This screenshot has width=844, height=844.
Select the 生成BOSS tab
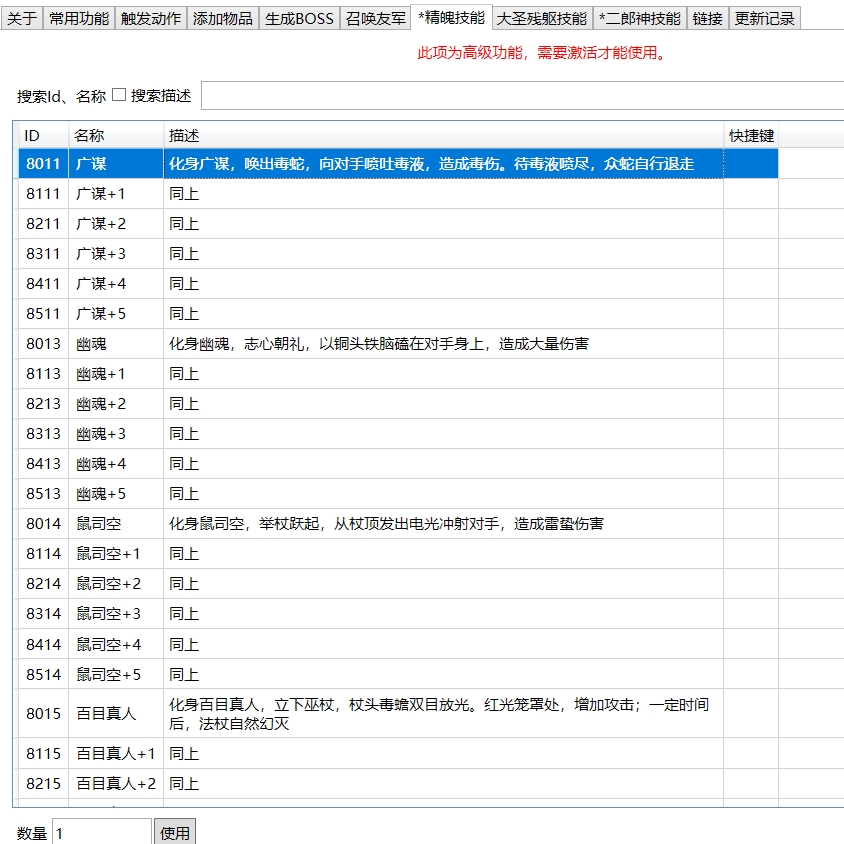coord(299,18)
